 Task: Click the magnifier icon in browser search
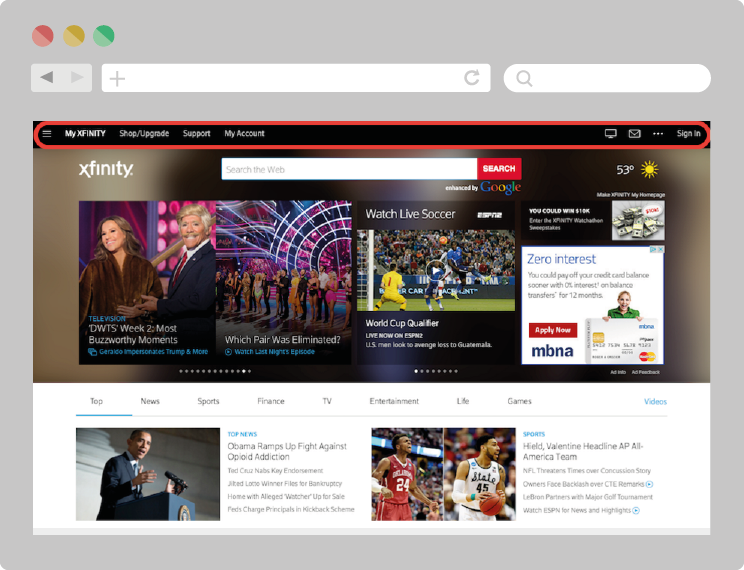[x=524, y=78]
